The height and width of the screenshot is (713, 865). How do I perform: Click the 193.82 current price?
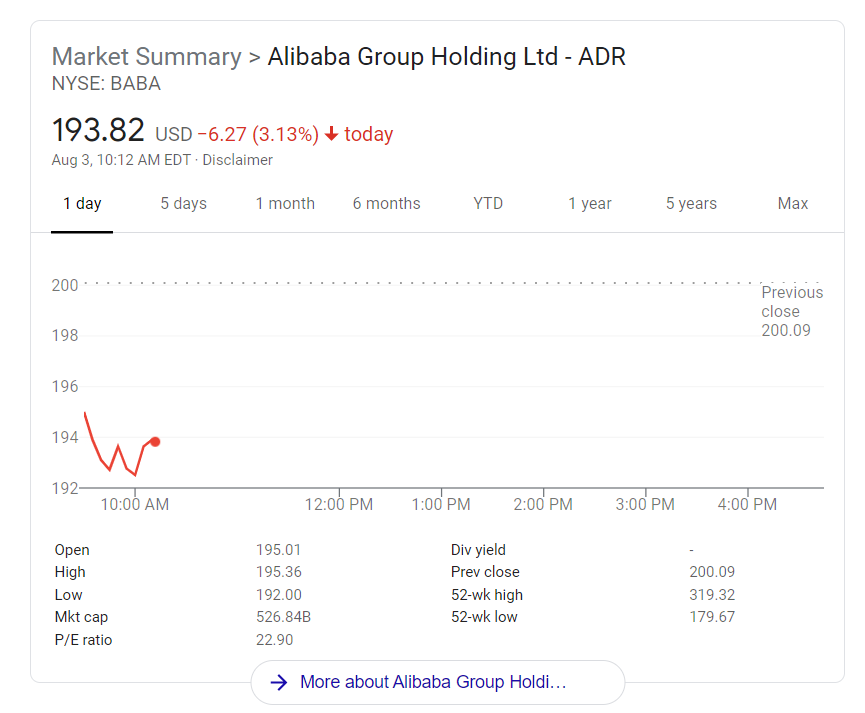(x=98, y=131)
